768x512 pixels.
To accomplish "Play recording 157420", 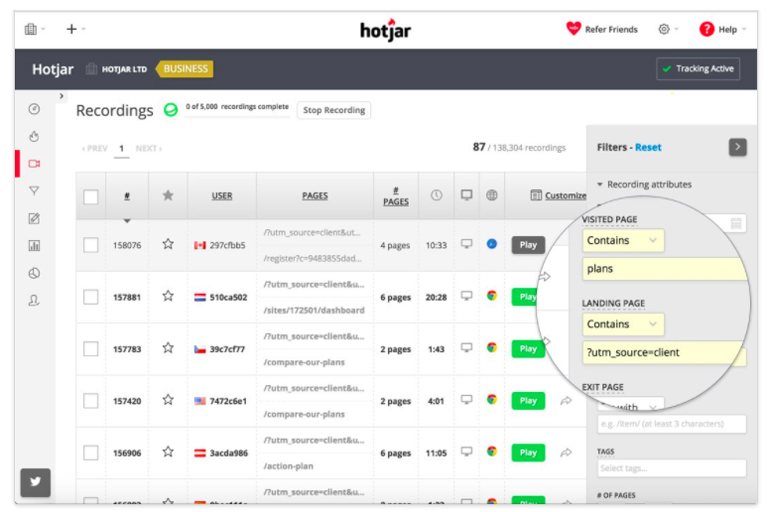I will coord(528,401).
